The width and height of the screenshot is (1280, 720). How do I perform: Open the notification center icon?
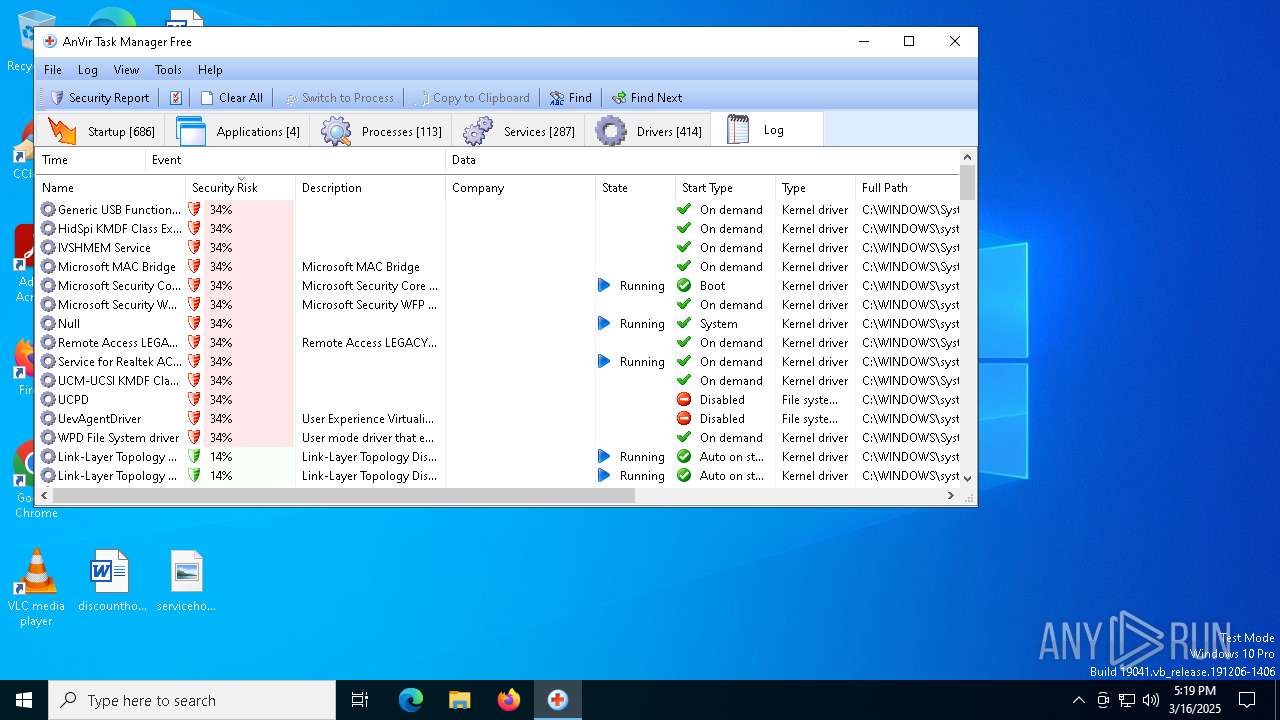point(1247,700)
